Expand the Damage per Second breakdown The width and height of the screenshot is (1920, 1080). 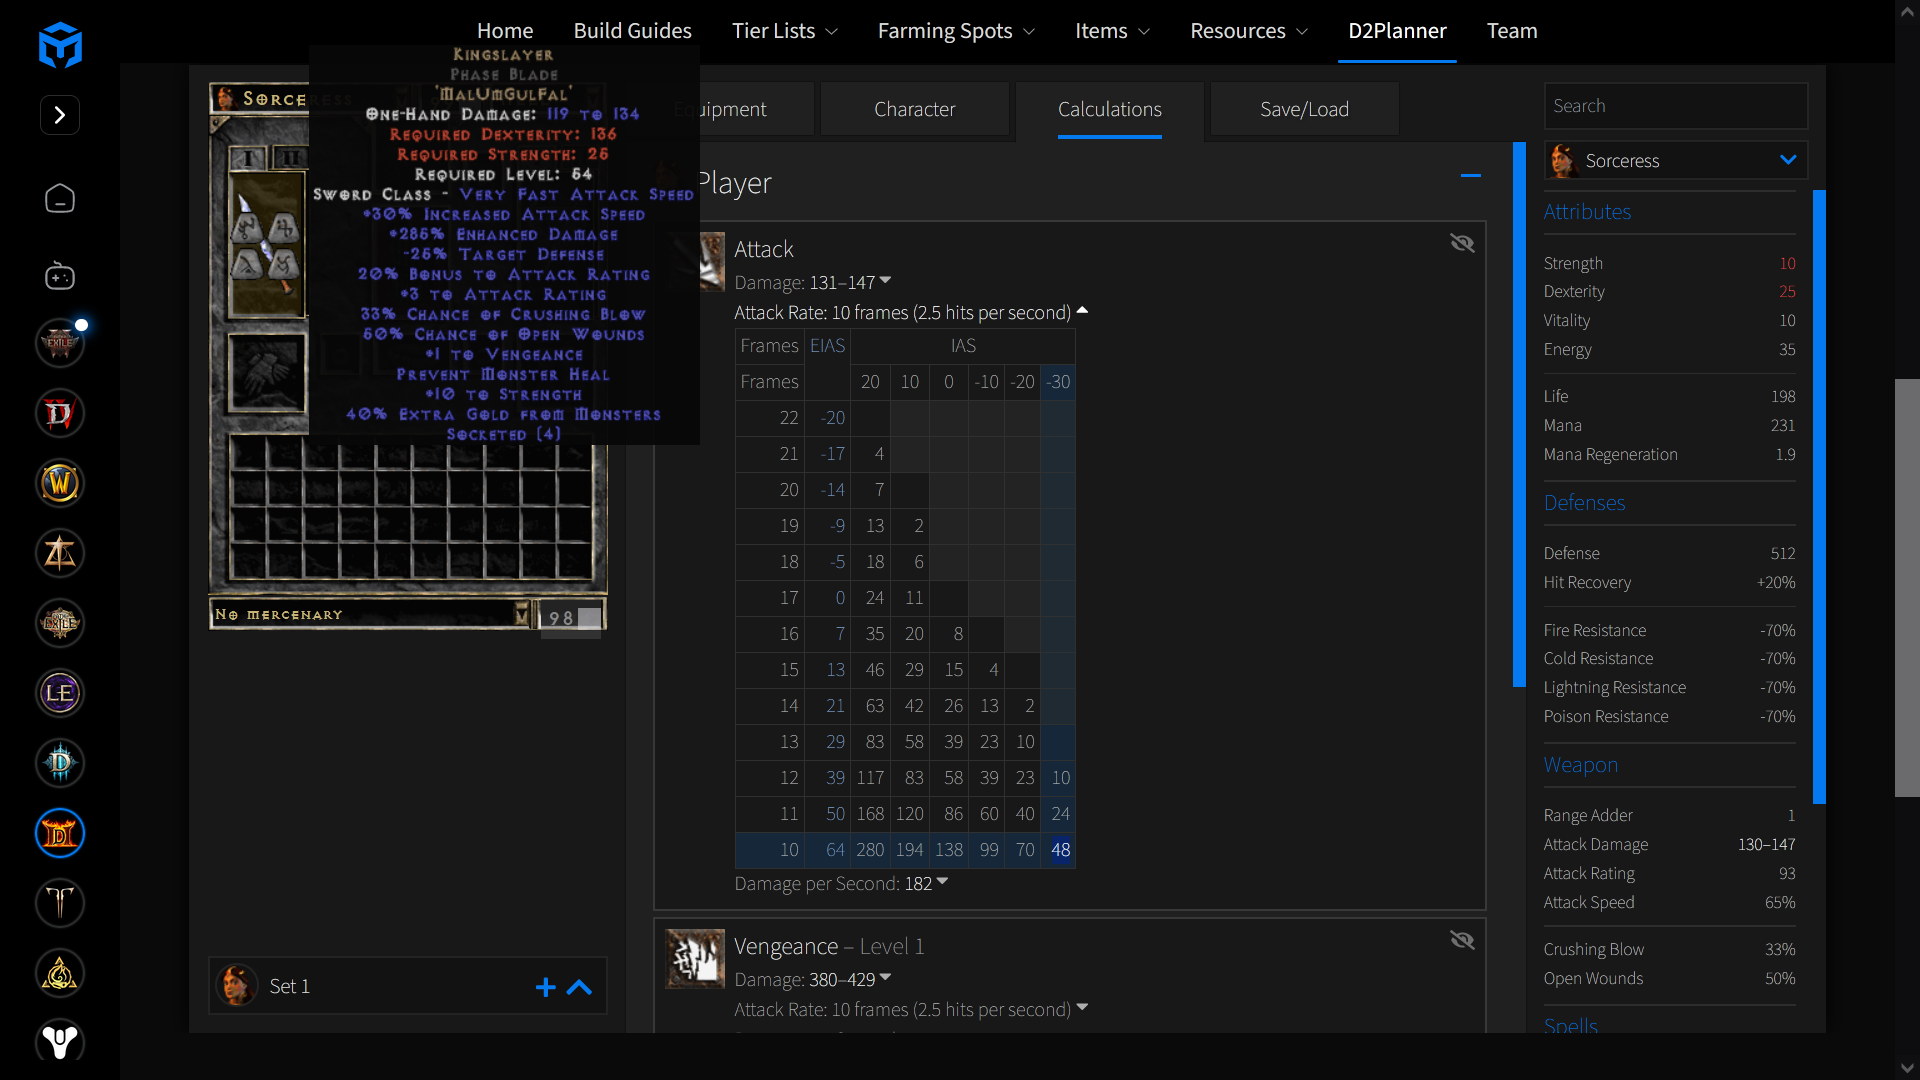pos(942,883)
